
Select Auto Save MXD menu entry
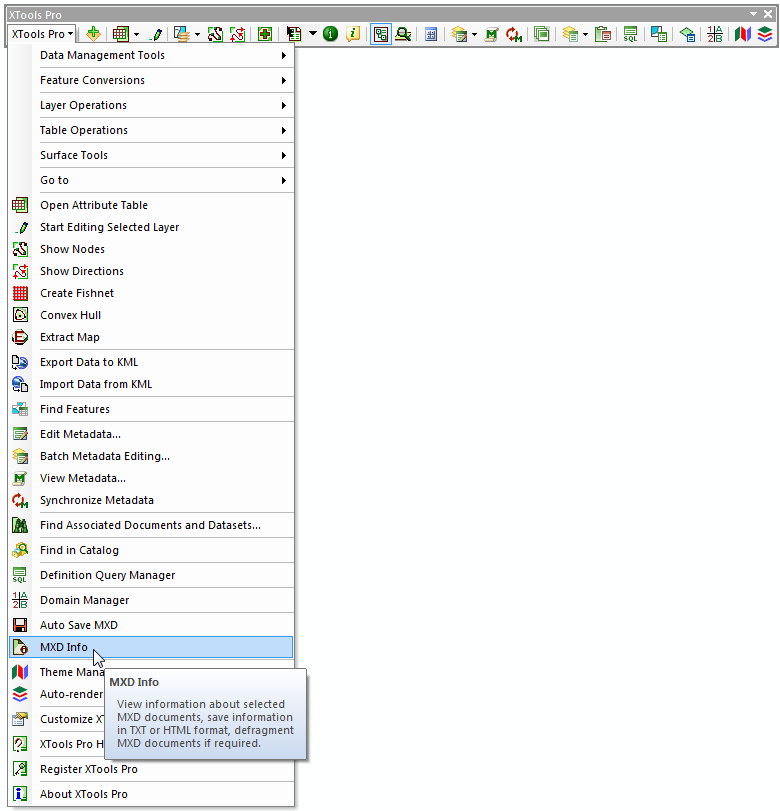point(152,625)
